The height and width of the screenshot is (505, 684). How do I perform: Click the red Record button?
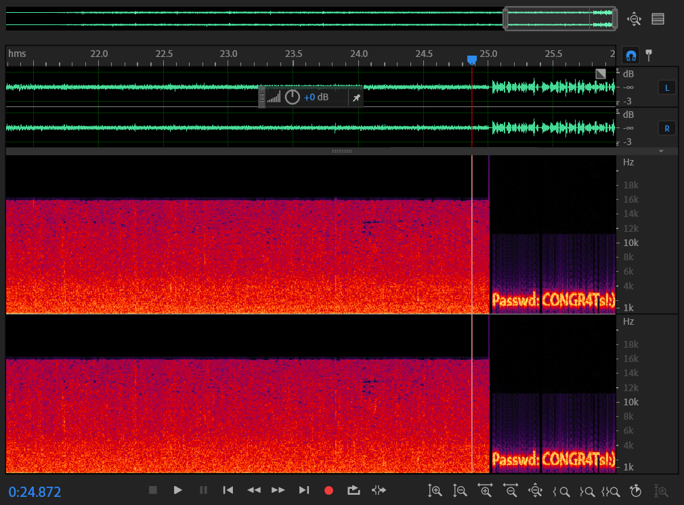328,490
